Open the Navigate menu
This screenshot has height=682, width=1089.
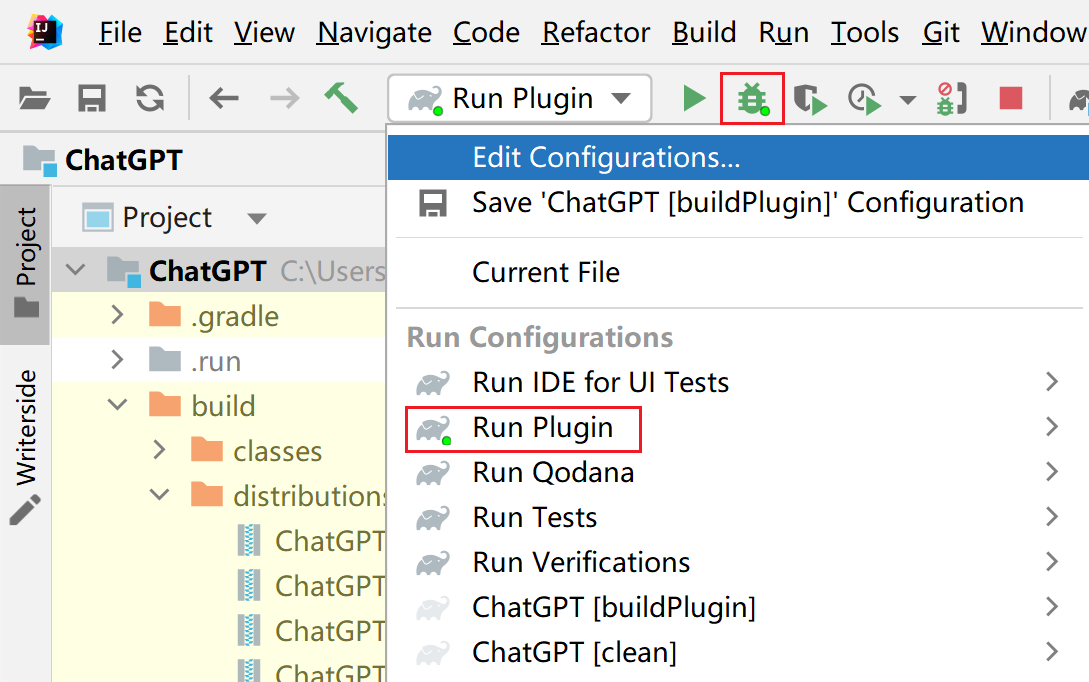click(374, 33)
